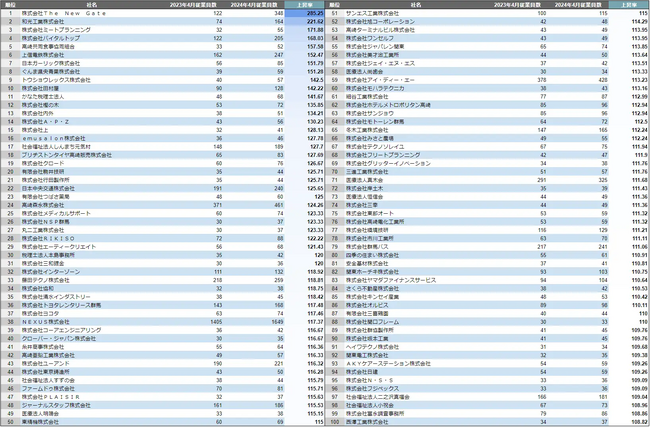Screen dimensions: 650x428
Task: Click 株式会社ヤマダファイナンスサービス name
Action: [391, 280]
